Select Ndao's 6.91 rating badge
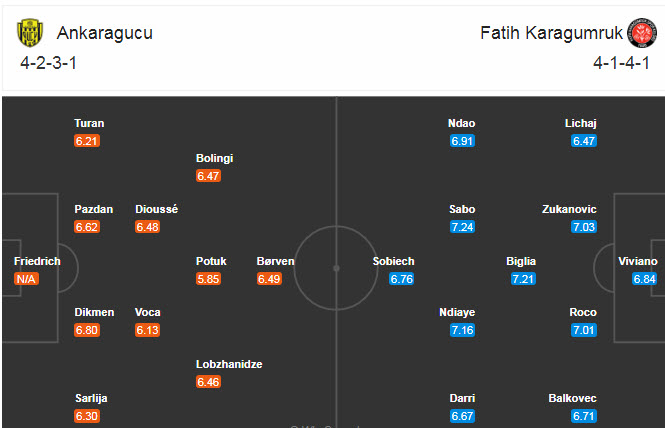The width and height of the screenshot is (665, 428). (462, 141)
